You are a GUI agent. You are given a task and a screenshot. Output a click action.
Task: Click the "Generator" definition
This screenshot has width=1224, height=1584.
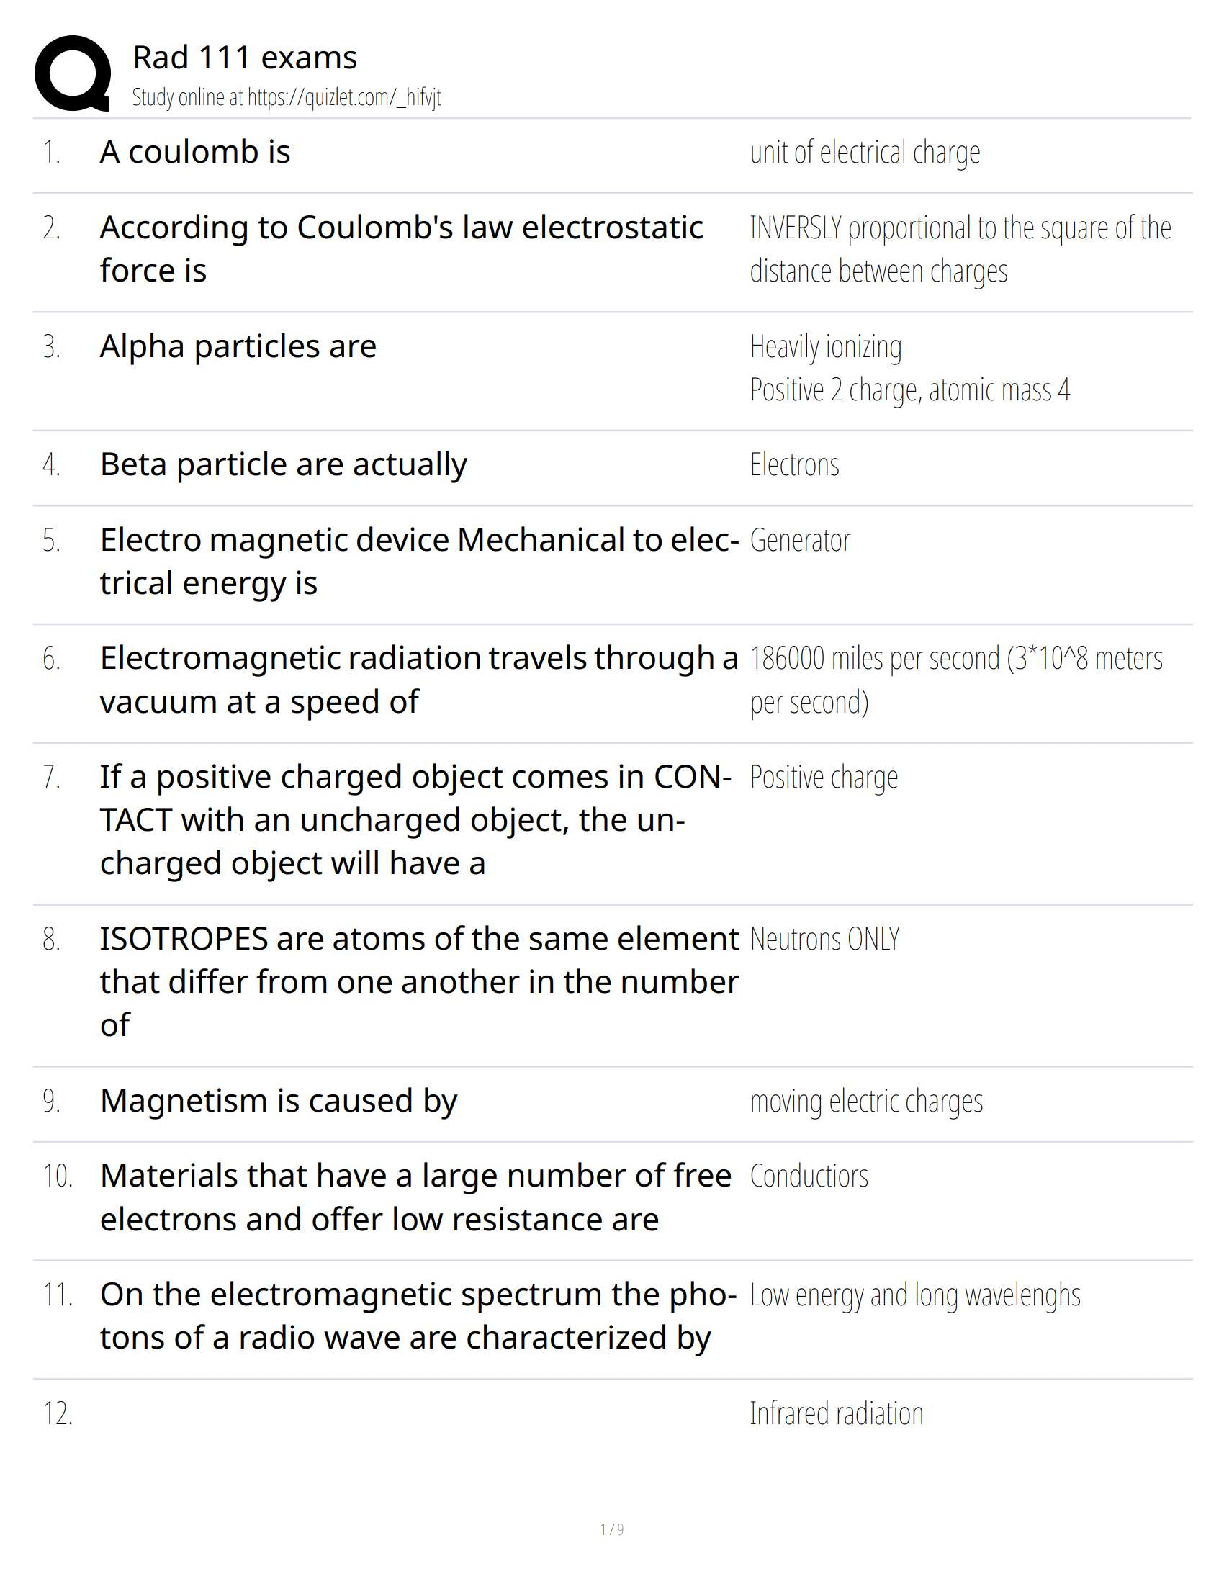click(x=799, y=541)
